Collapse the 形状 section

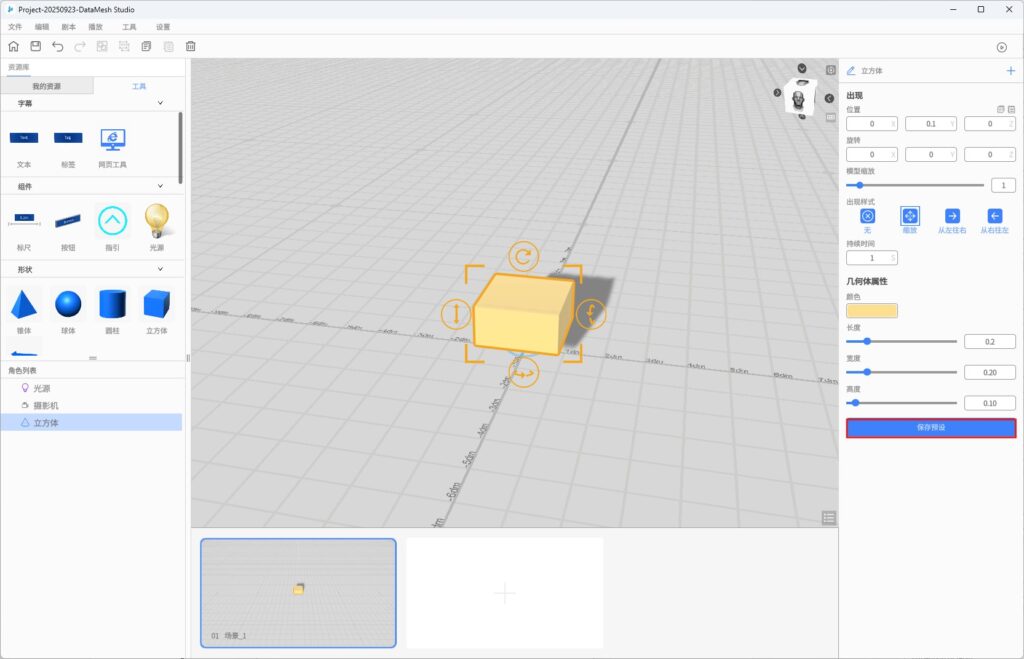click(160, 269)
